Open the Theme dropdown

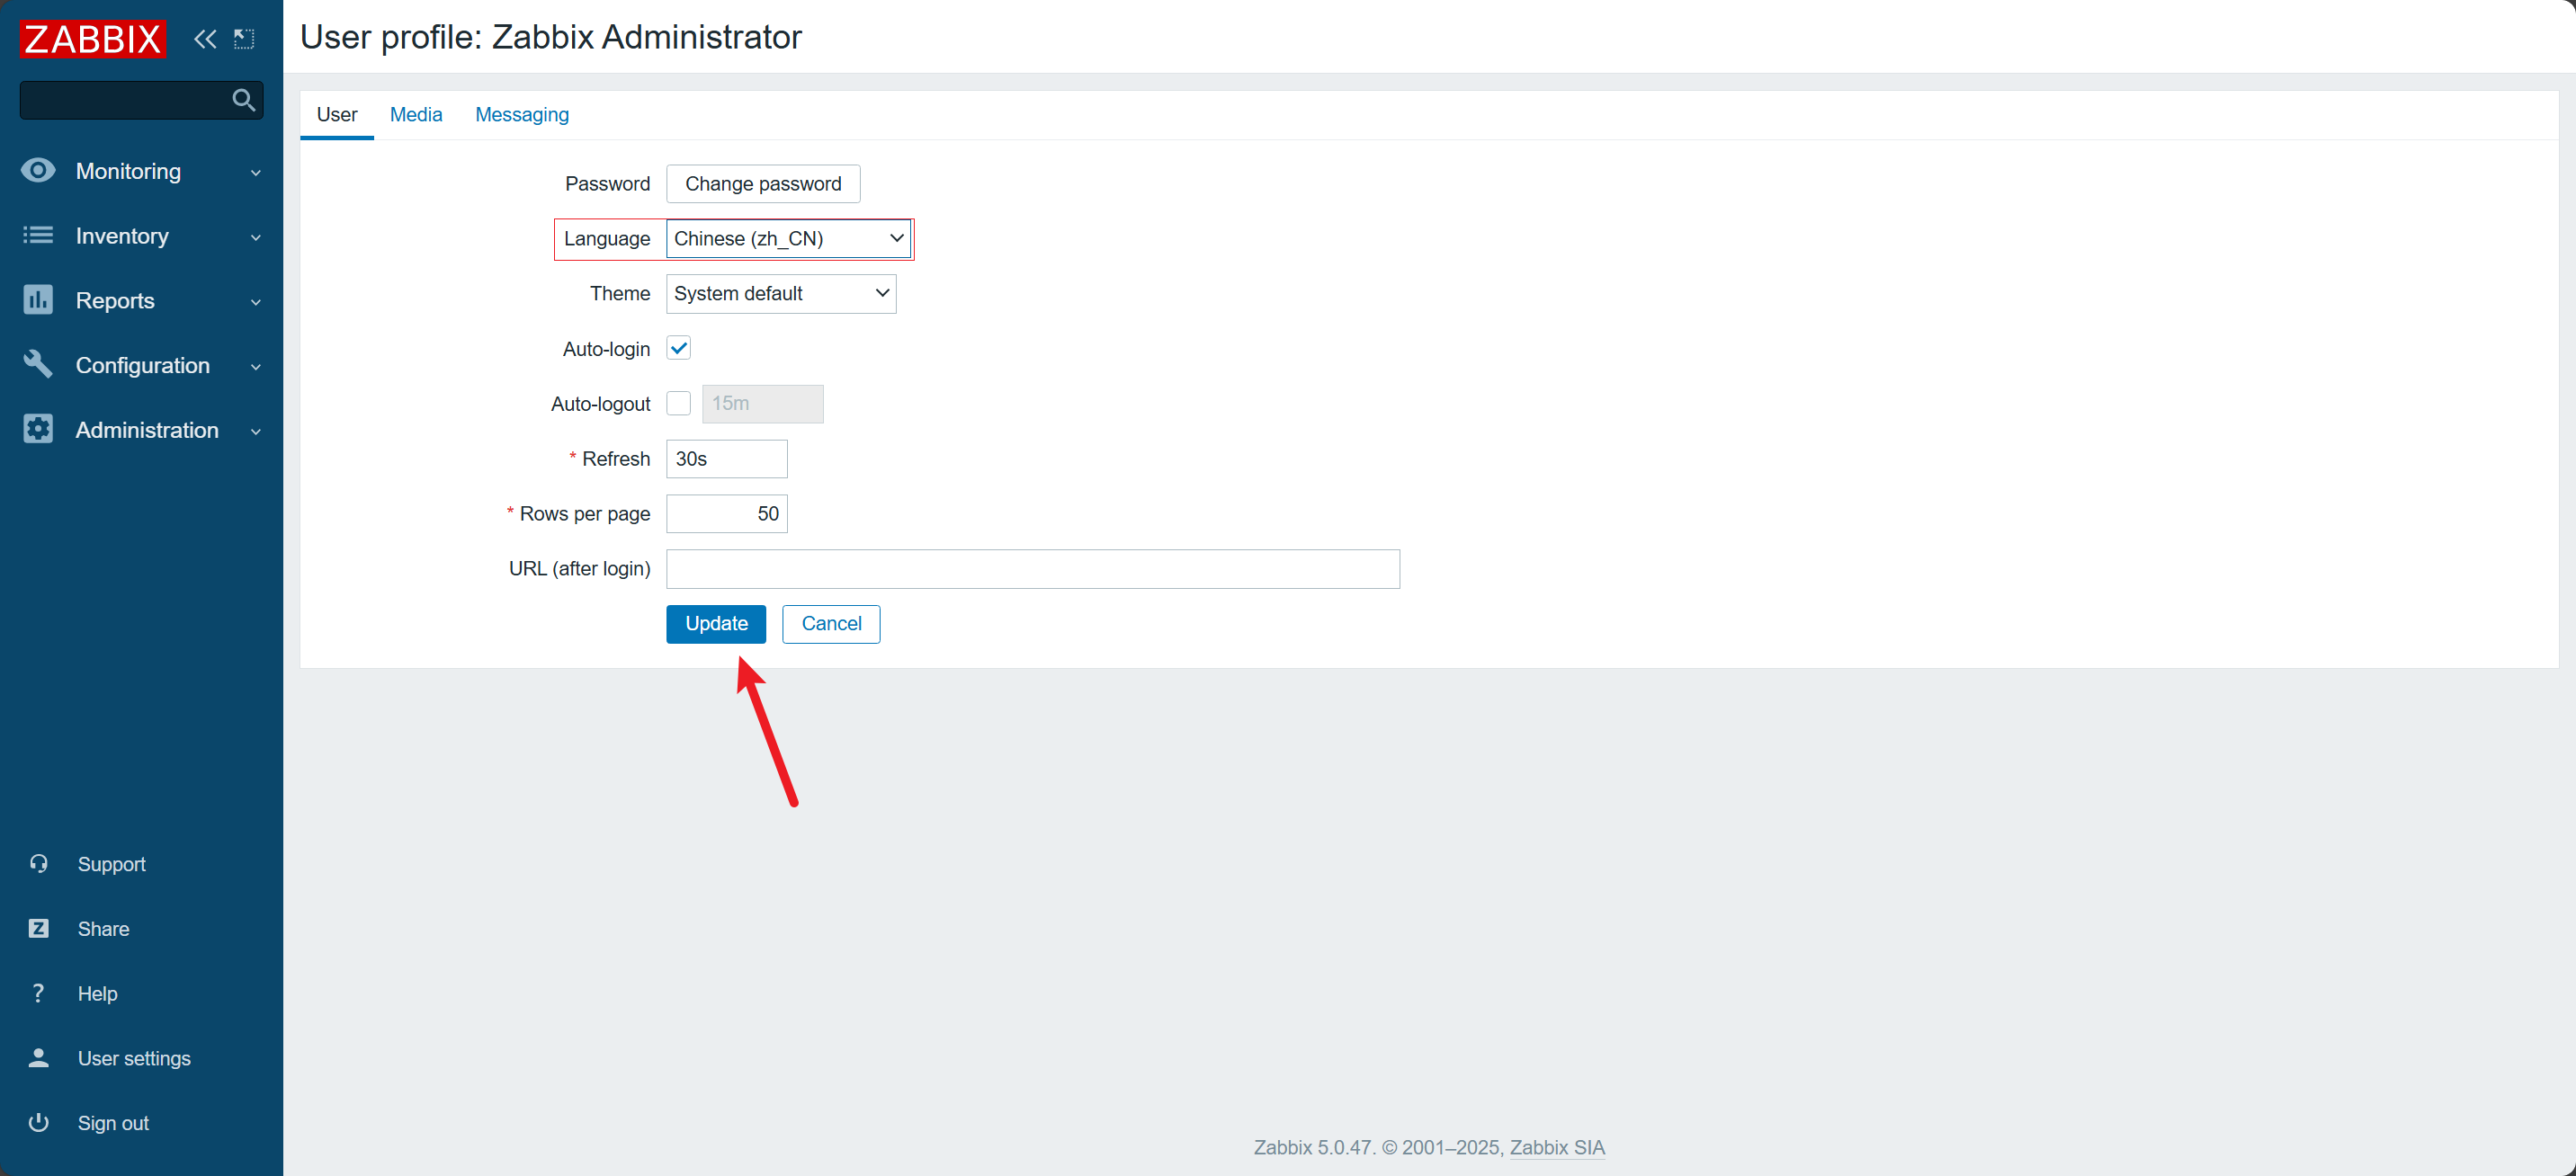[x=781, y=293]
